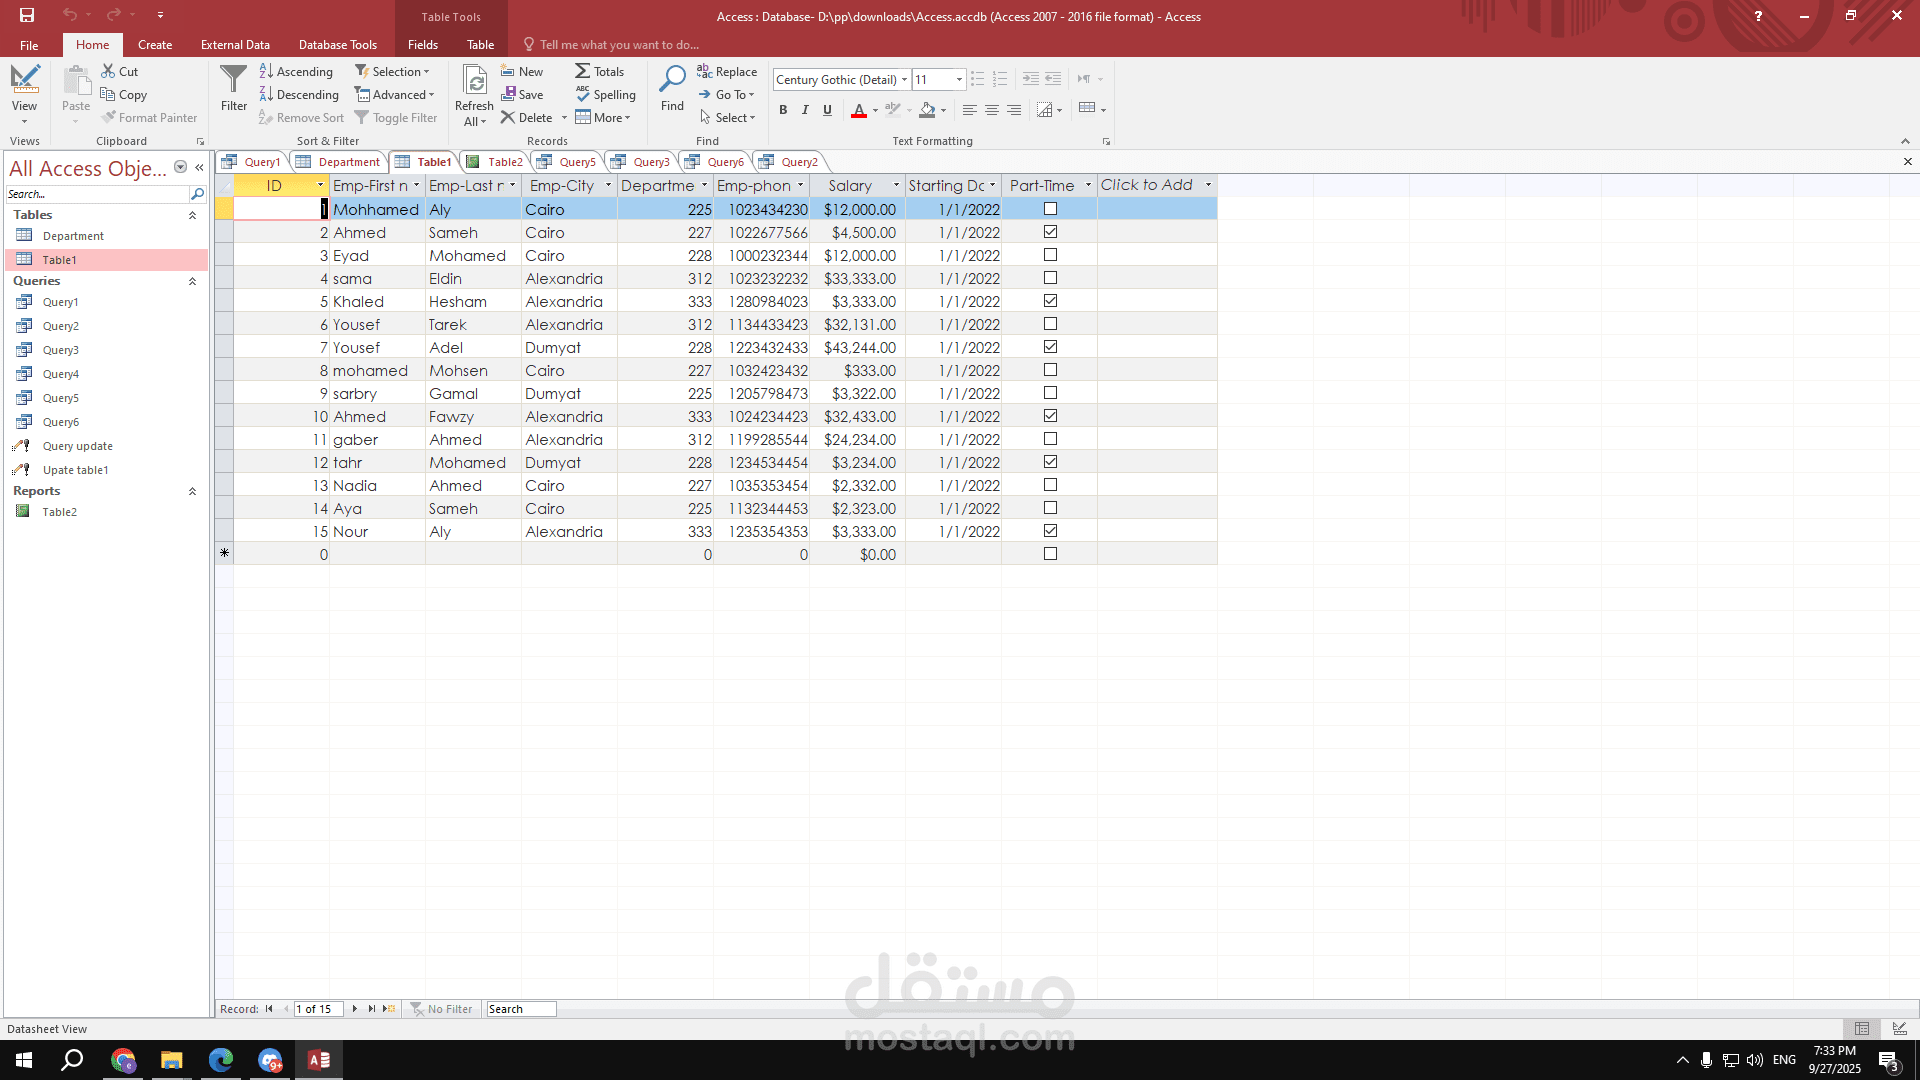Collapse the Queries group in navigation
This screenshot has width=1920, height=1080.
pyautogui.click(x=192, y=281)
